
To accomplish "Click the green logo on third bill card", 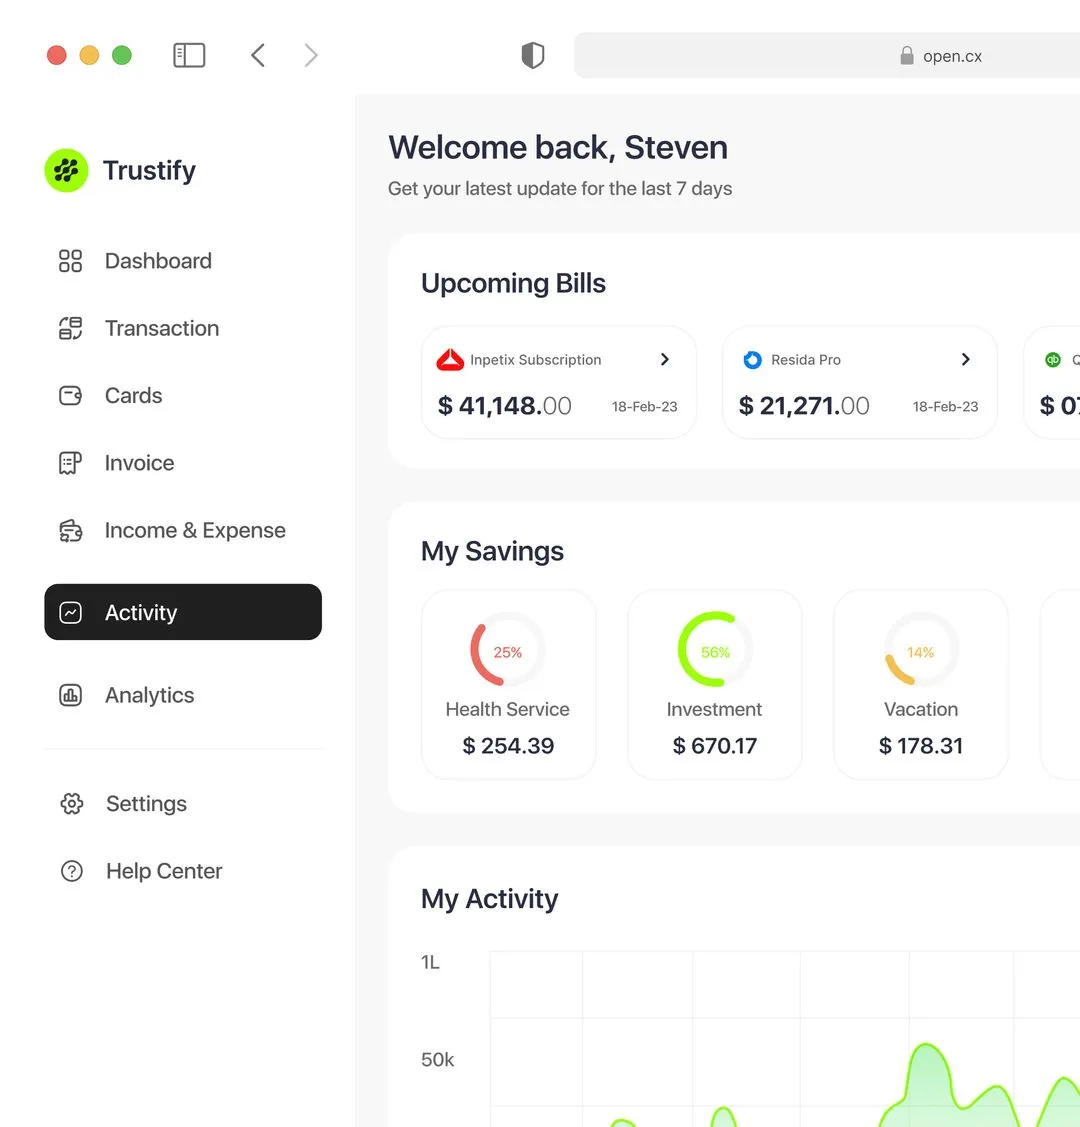I will pos(1053,359).
